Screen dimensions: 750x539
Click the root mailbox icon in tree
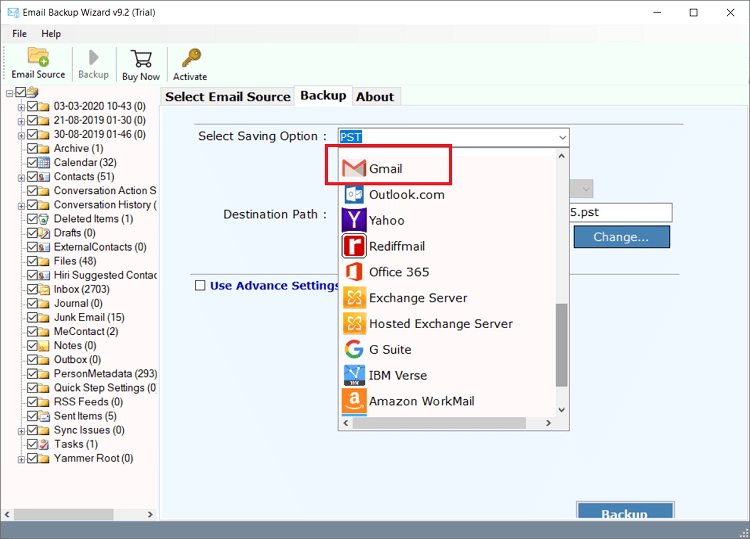[33, 91]
